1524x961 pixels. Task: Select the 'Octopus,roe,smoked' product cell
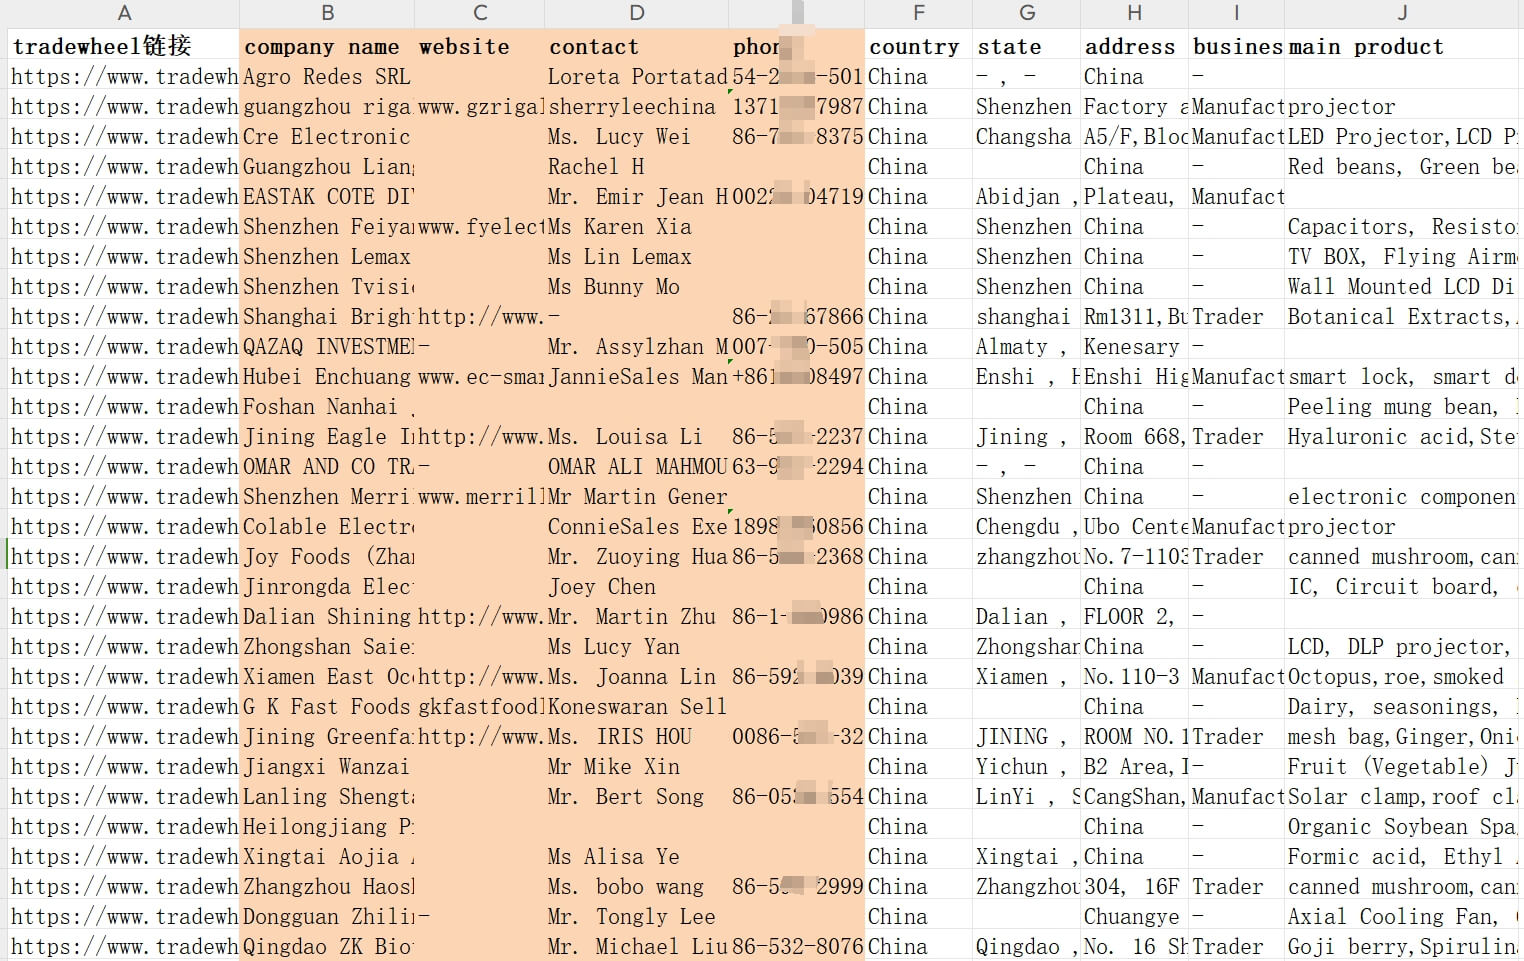click(1403, 676)
